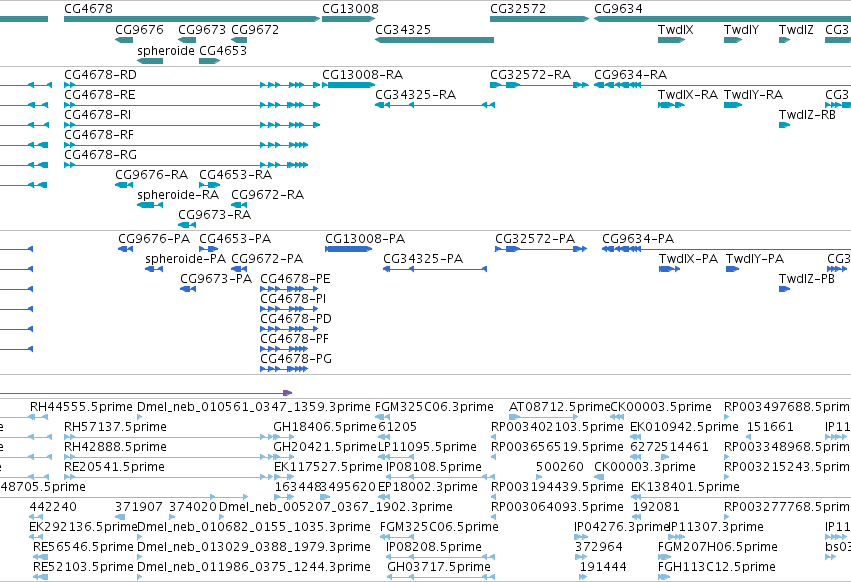851x582 pixels.
Task: Select the CG9634-PA protein label
Action: point(638,238)
